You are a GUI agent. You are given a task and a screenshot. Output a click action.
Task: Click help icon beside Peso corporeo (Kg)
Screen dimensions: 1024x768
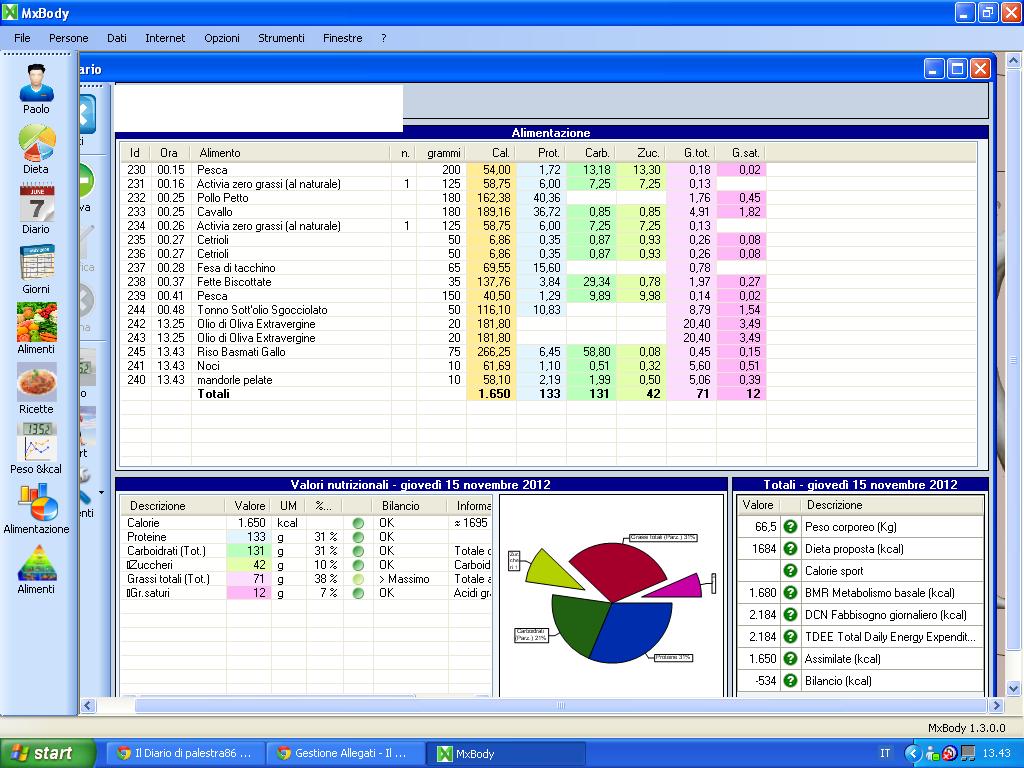[790, 527]
